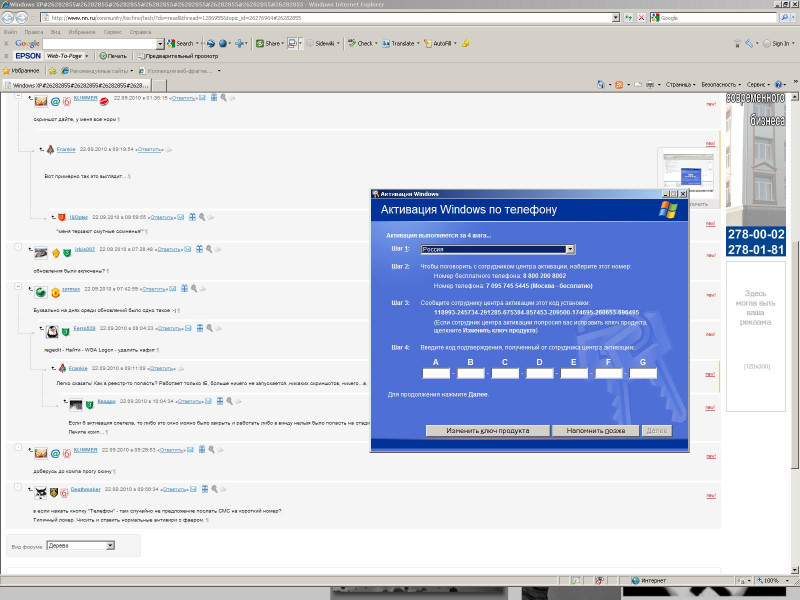Click the magnifier icon in irbis007's post header
This screenshot has height=600, width=800.
(209, 249)
